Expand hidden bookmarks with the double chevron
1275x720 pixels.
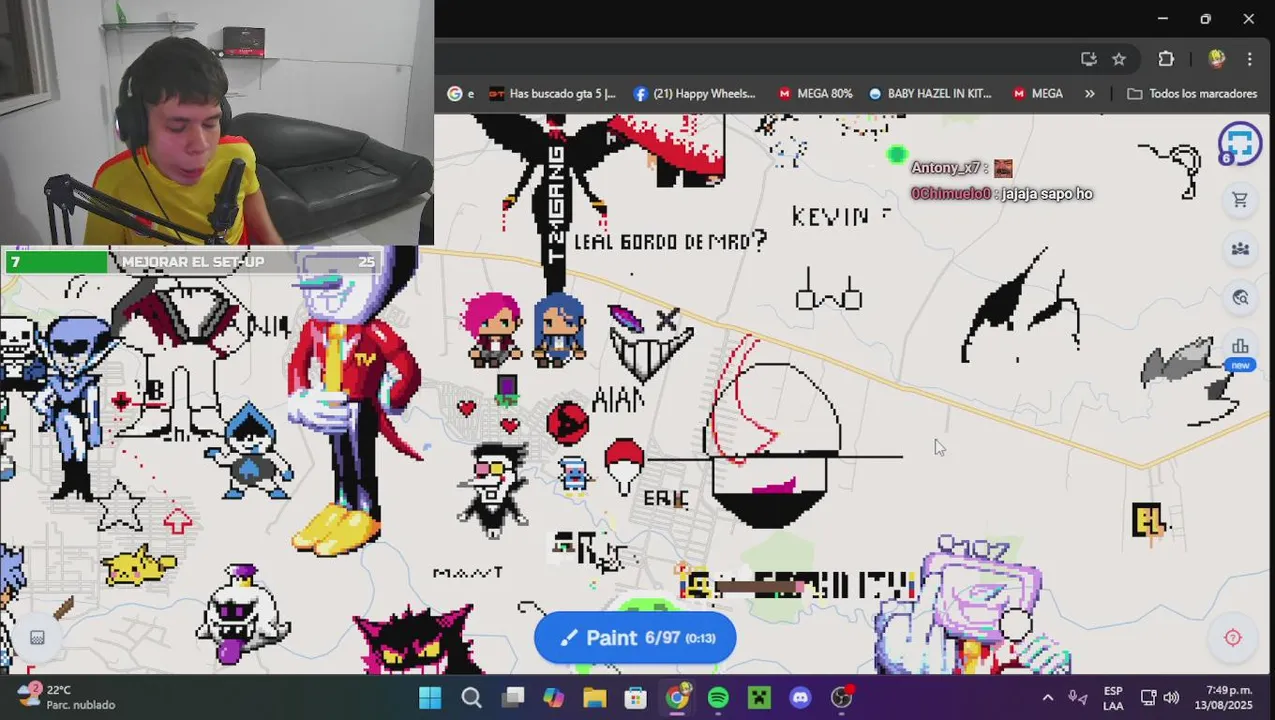[x=1089, y=93]
